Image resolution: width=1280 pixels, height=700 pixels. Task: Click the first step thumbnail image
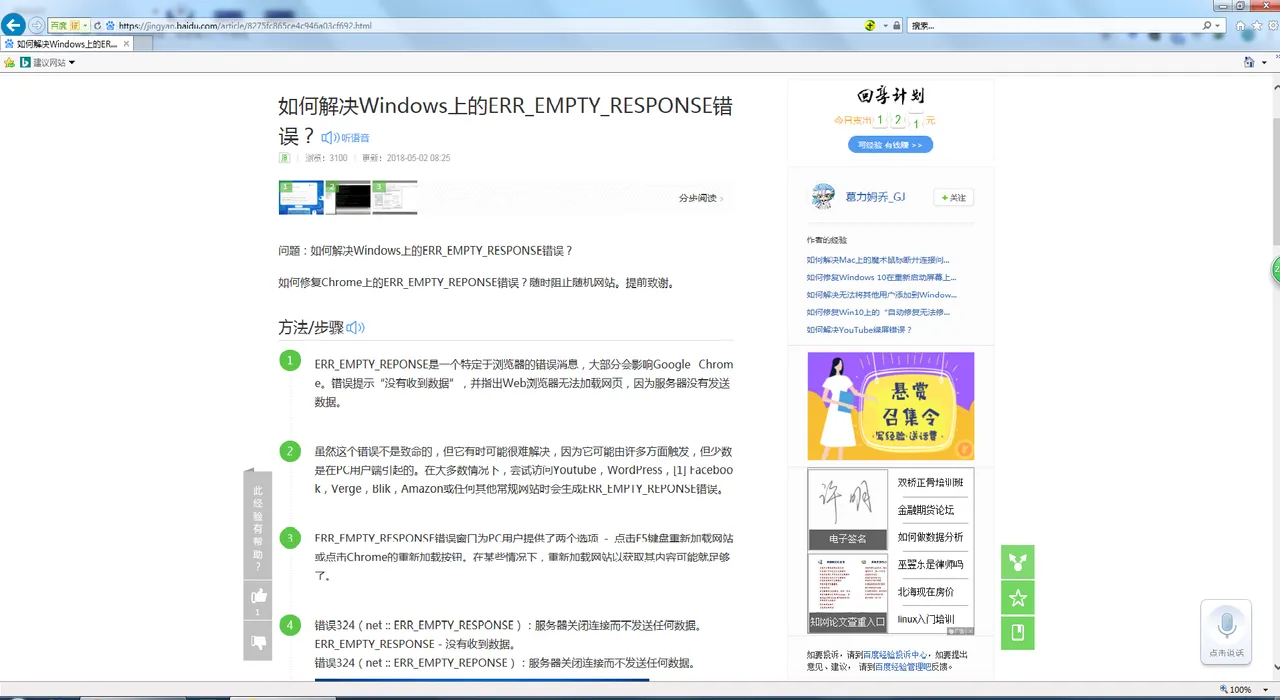point(301,198)
